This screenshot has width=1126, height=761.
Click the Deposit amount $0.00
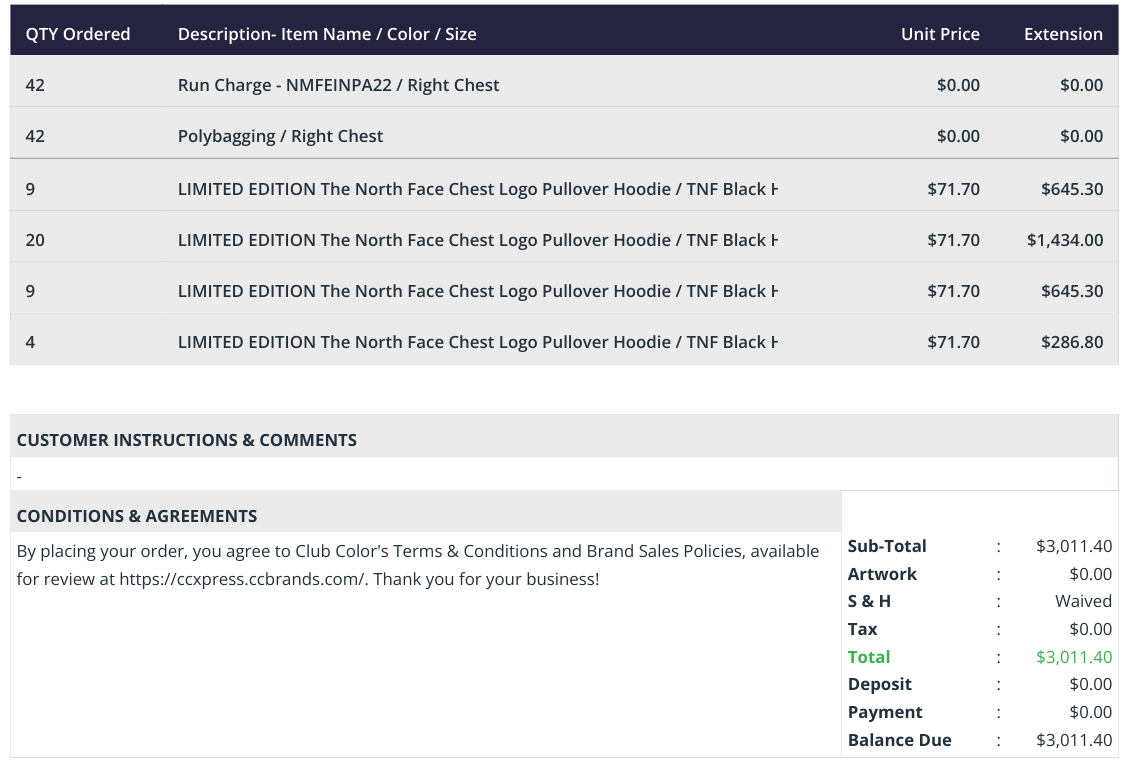pyautogui.click(x=1090, y=685)
